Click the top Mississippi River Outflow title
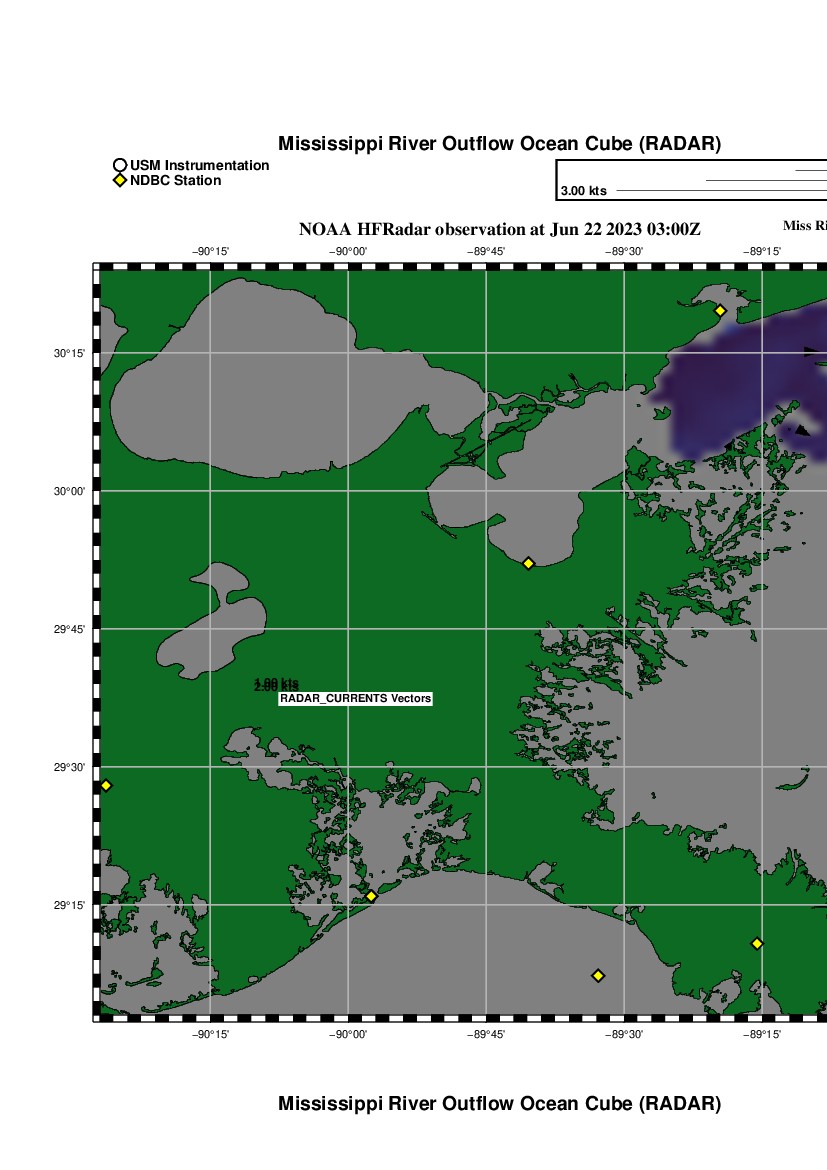 (x=499, y=144)
